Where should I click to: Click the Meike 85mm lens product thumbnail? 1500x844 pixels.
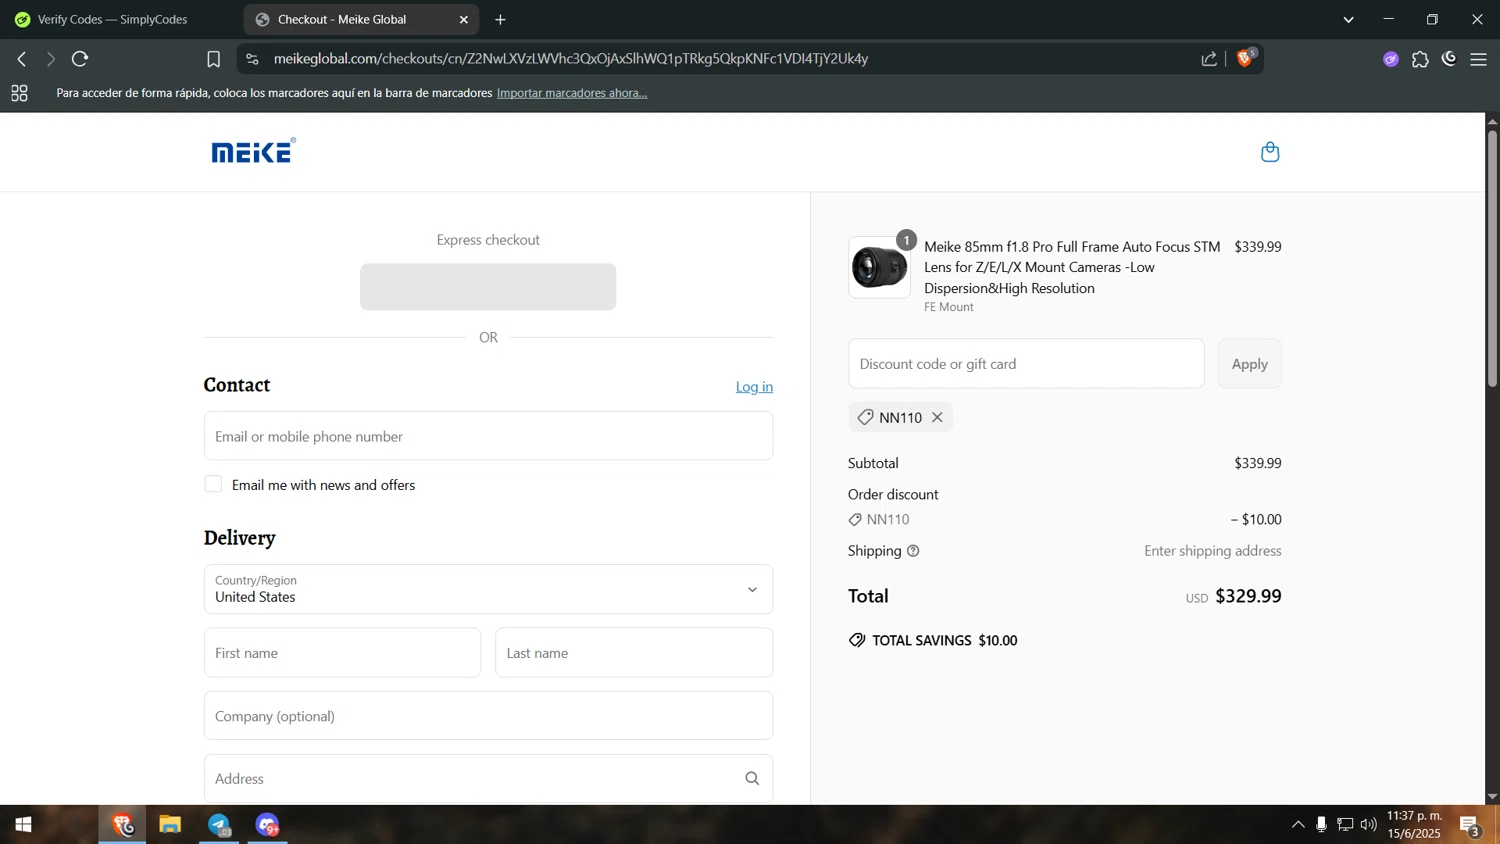(x=879, y=268)
